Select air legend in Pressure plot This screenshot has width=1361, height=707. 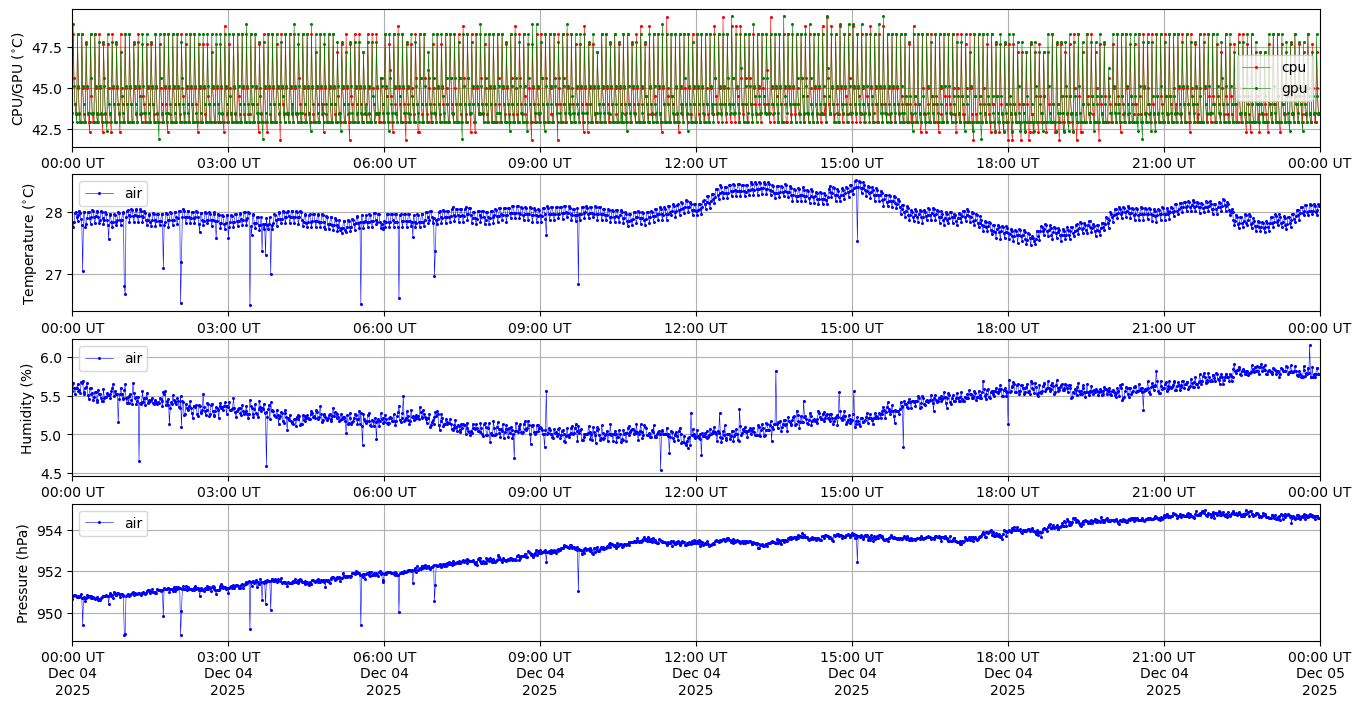click(x=132, y=523)
